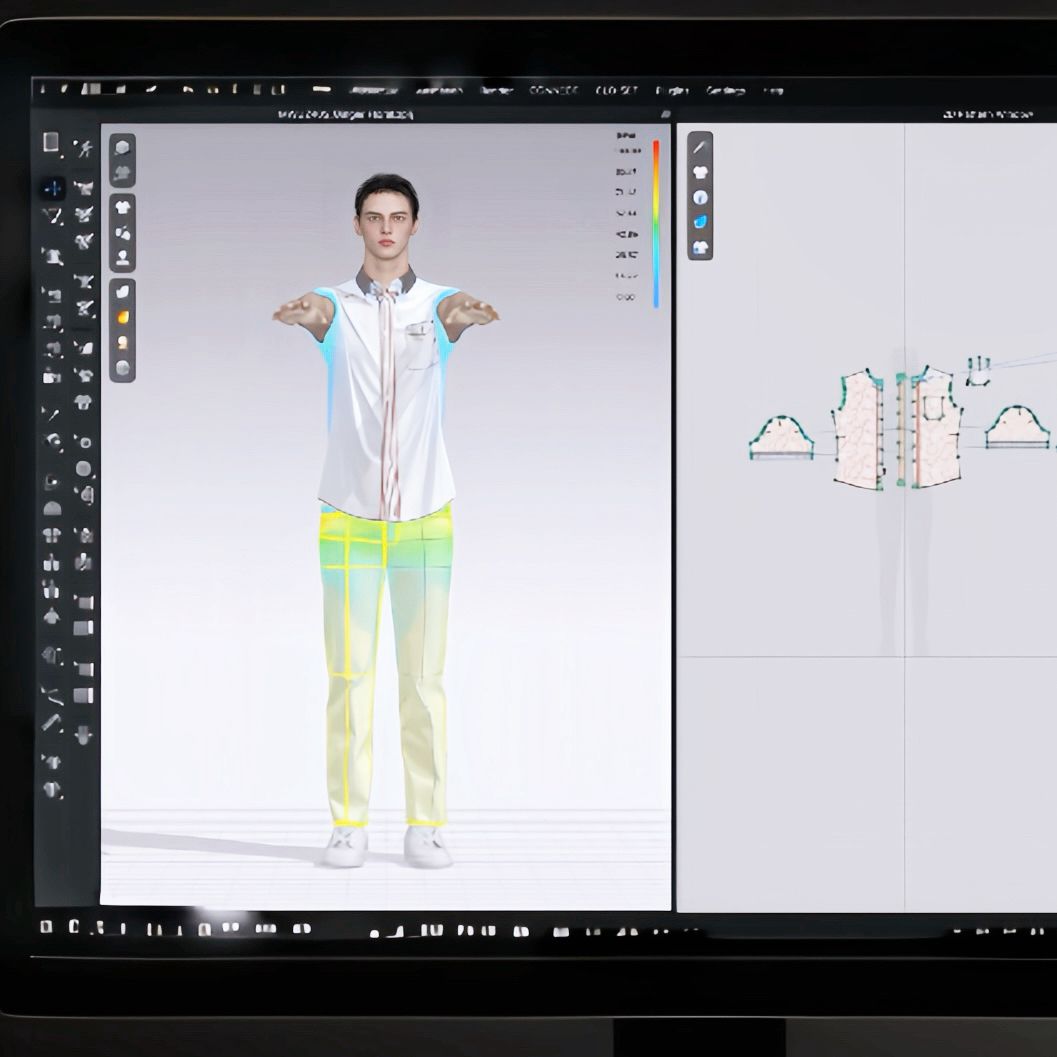
Task: Click the beige skin-toned icon below the orange one
Action: [x=122, y=342]
